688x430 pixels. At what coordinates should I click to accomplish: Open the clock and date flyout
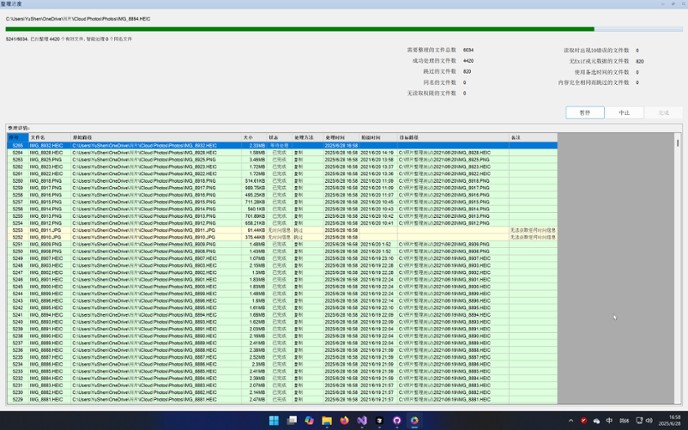point(668,421)
